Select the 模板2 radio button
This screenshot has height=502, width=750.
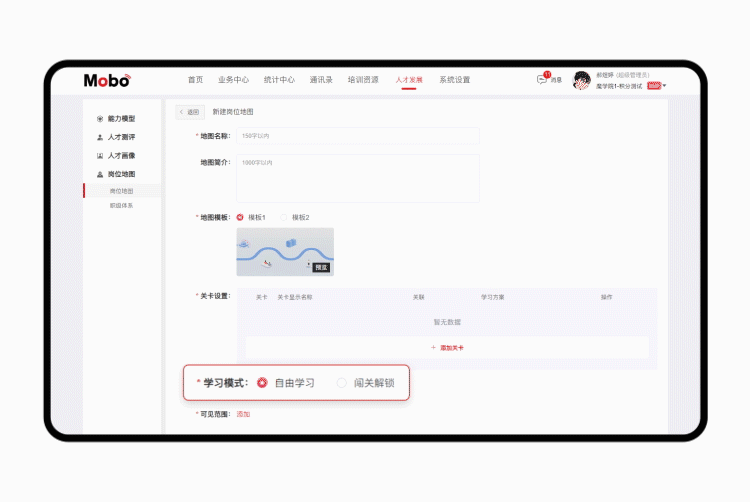[283, 217]
